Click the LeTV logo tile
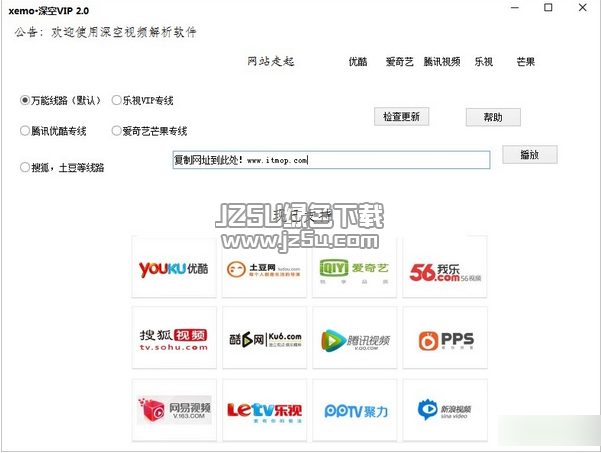 [x=263, y=411]
